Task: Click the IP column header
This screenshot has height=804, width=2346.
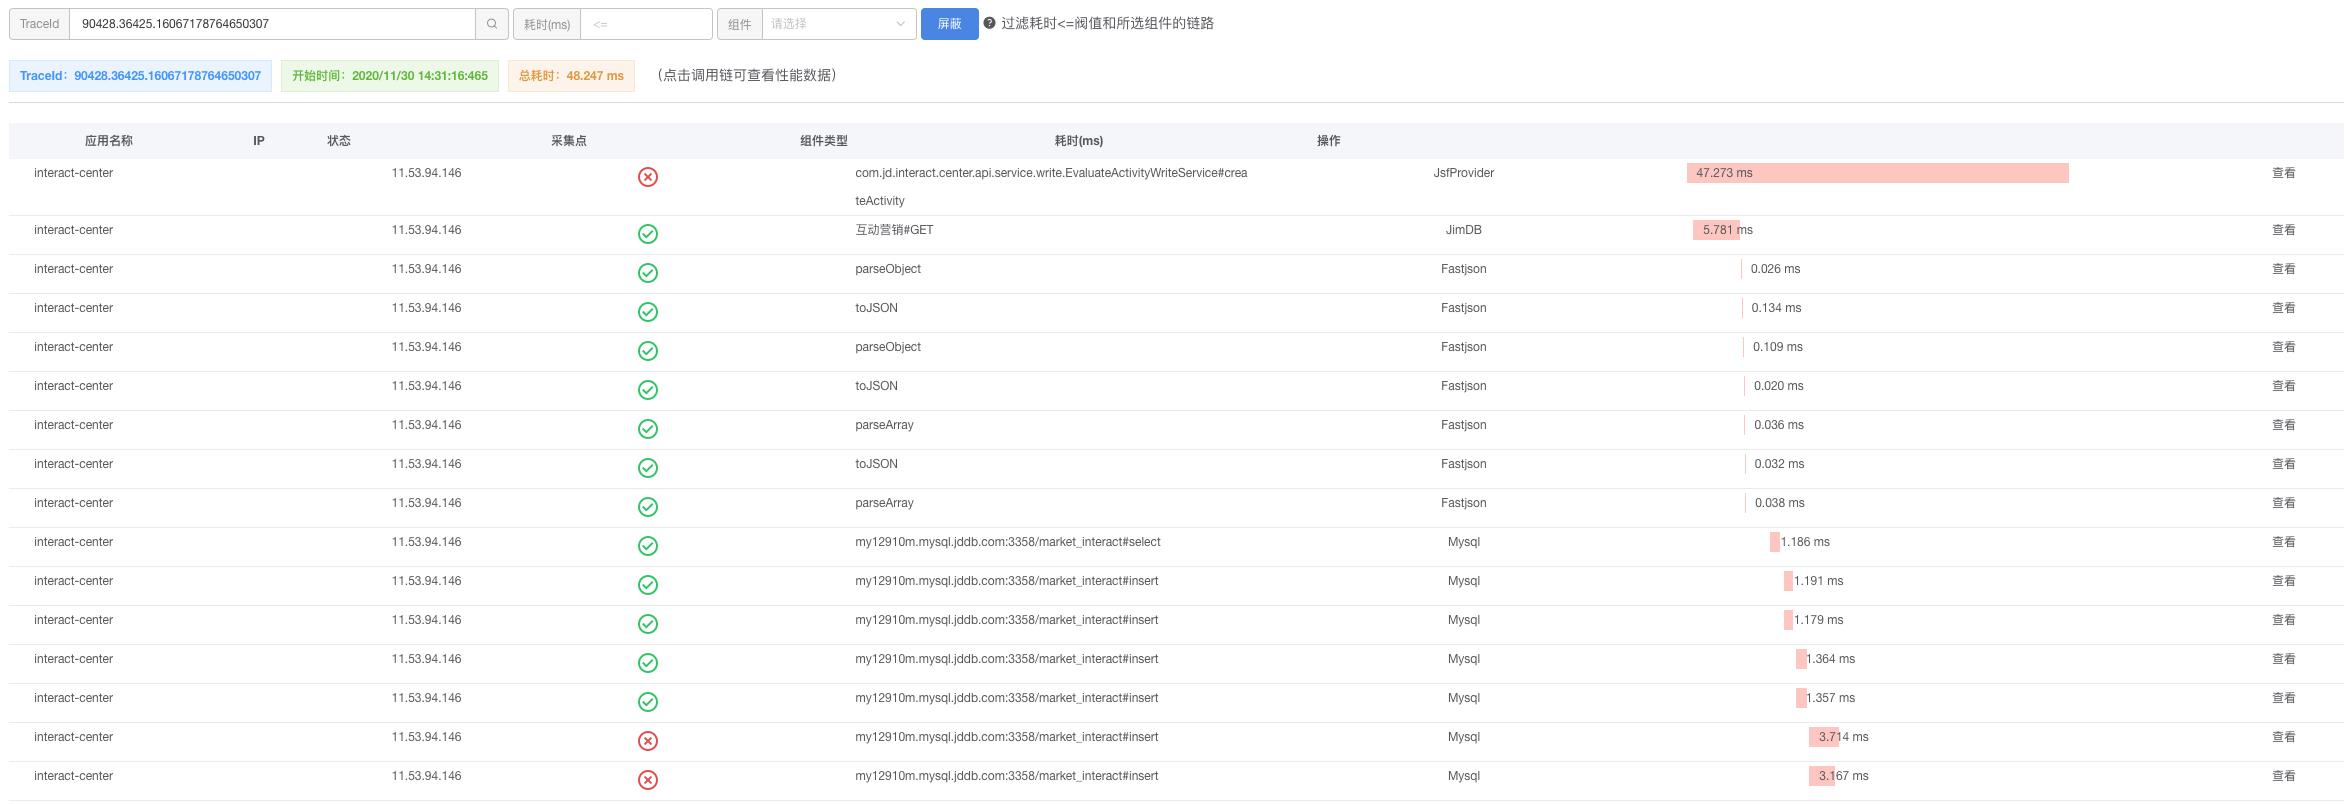Action: coord(259,141)
